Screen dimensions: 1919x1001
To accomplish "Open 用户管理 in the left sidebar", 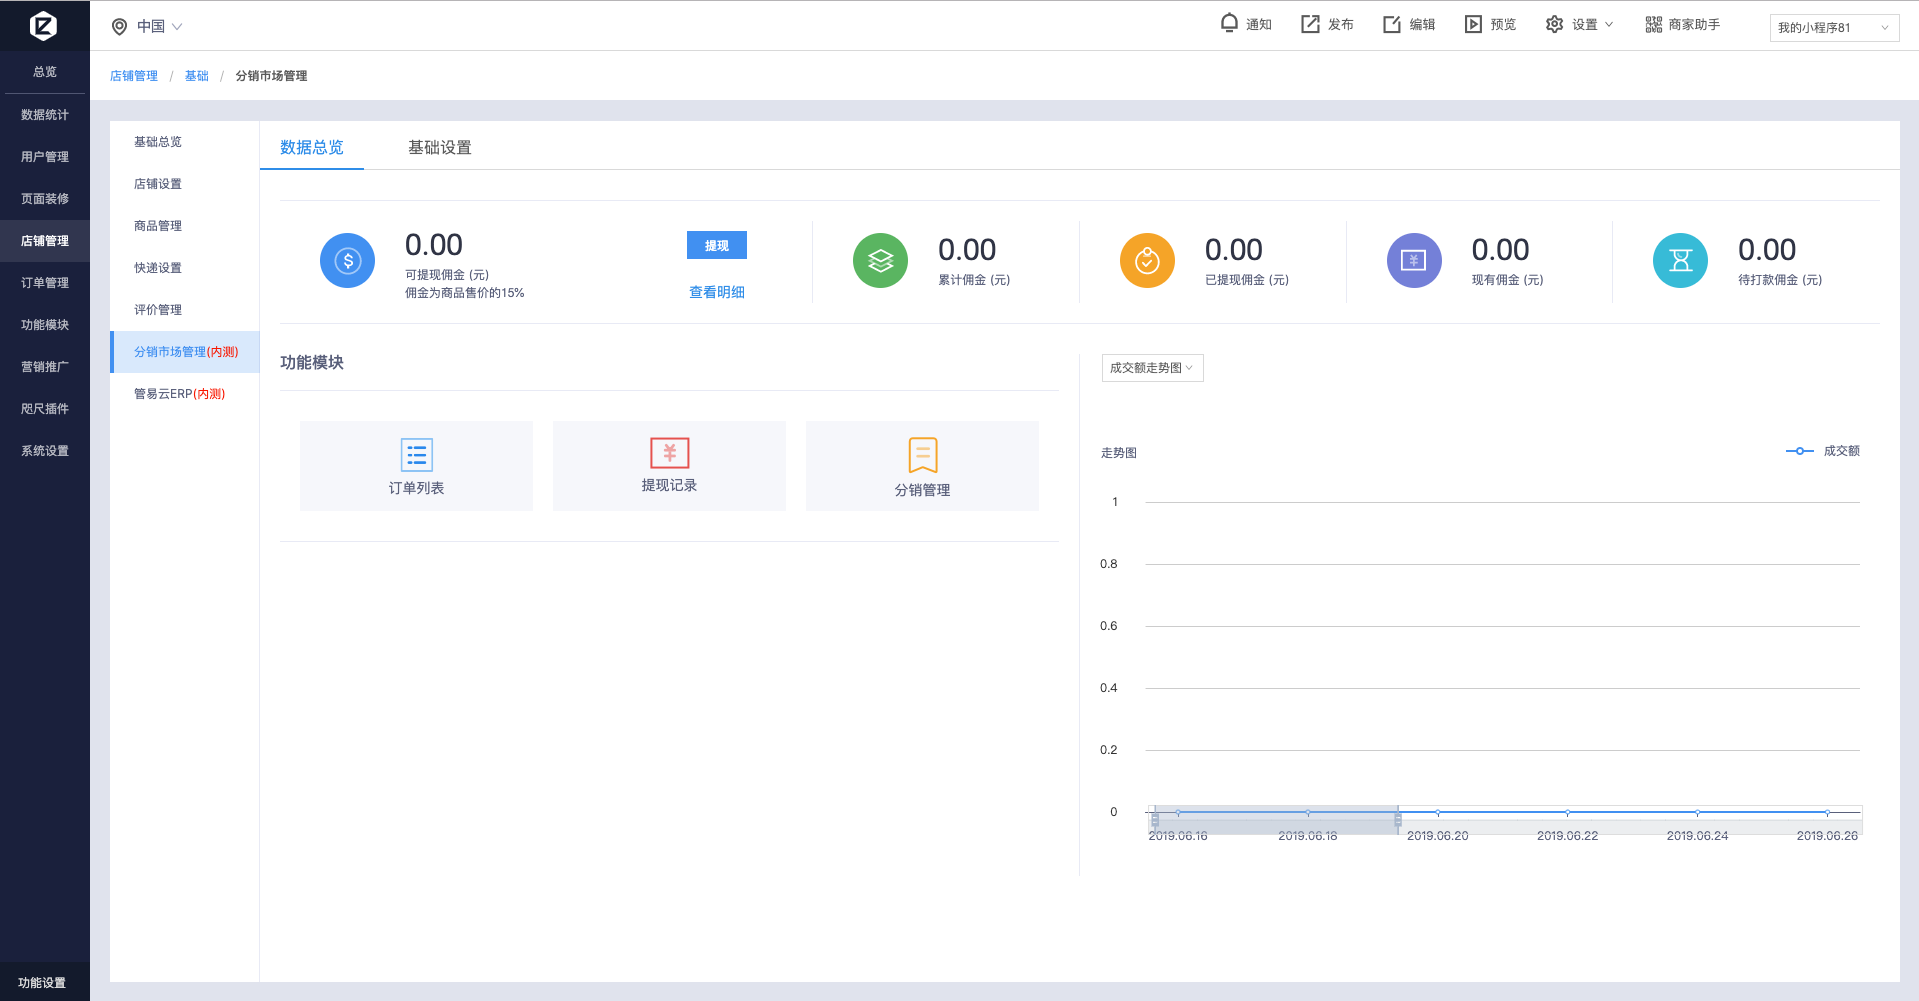I will [x=45, y=157].
